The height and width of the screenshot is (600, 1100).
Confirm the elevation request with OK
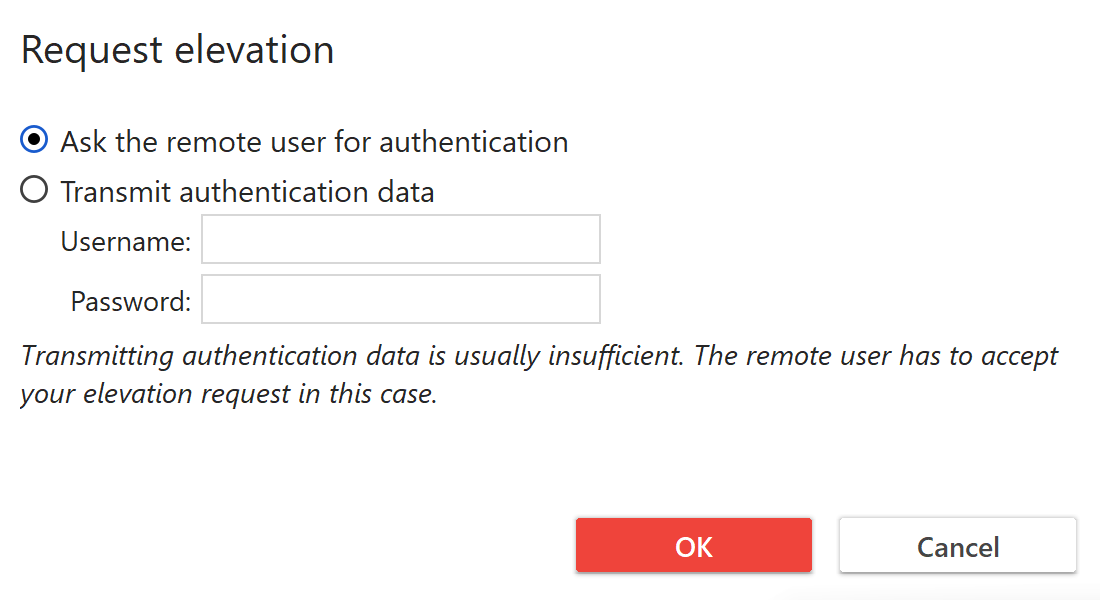point(694,545)
